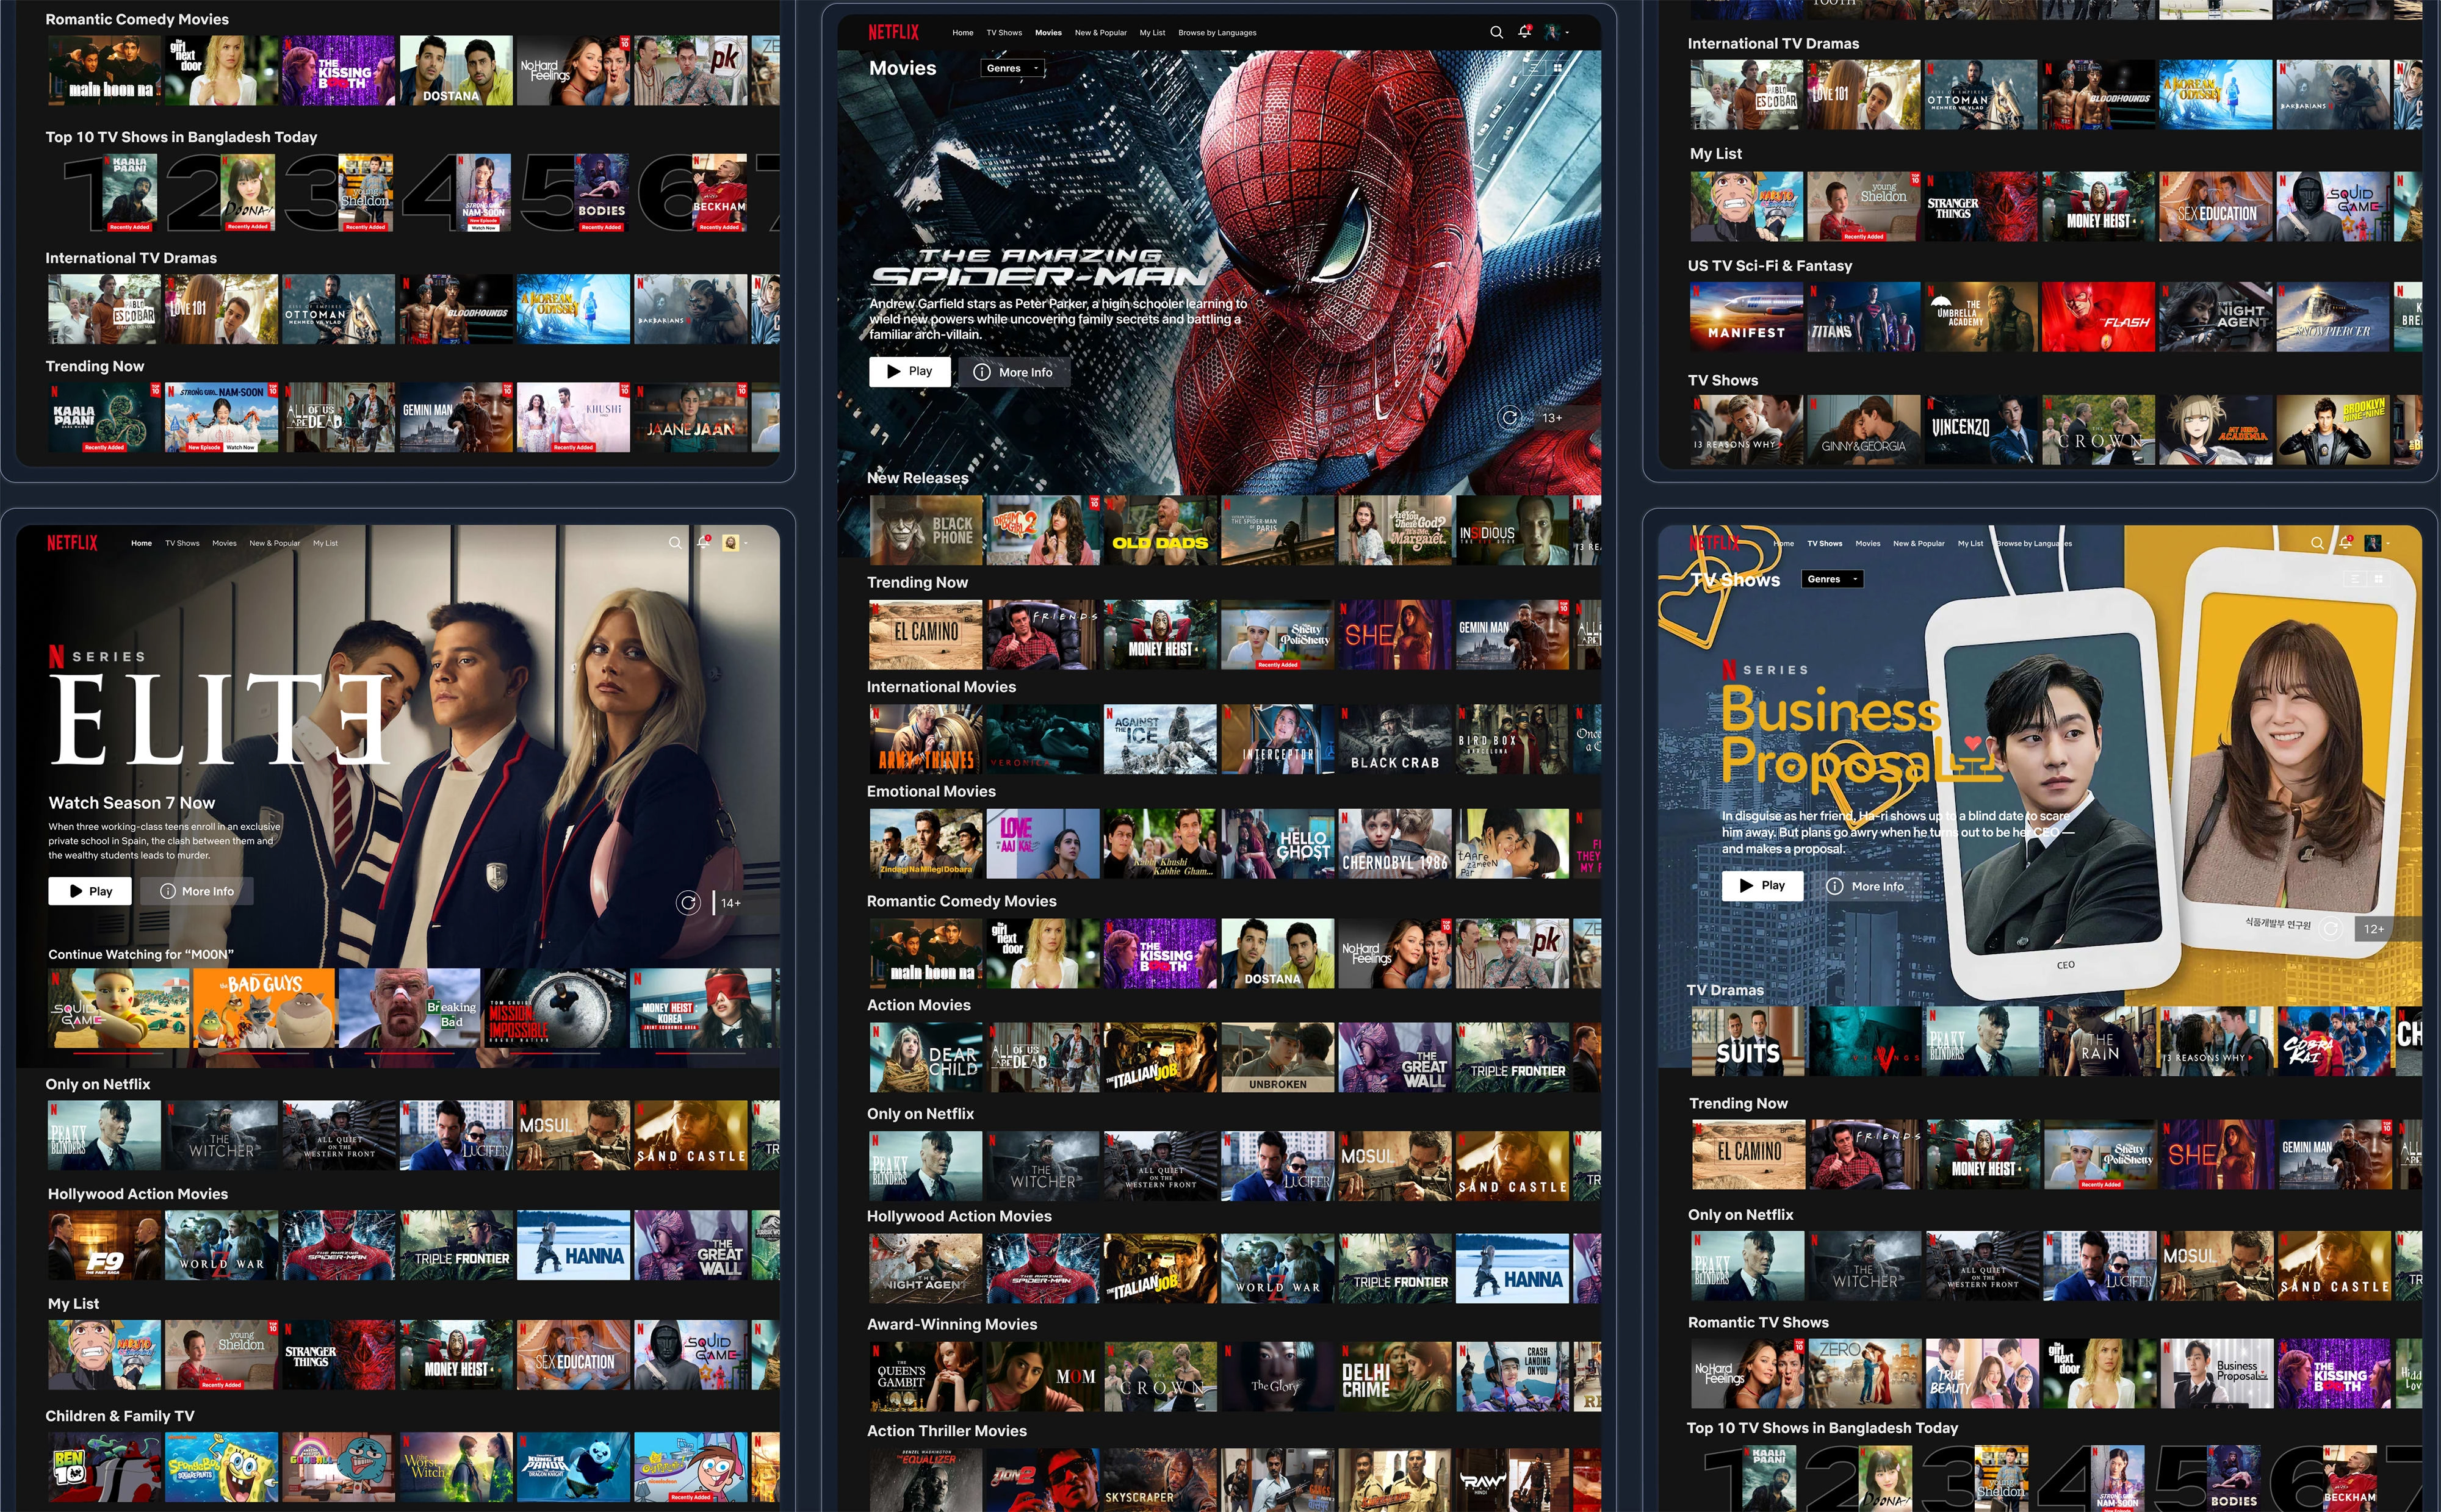Click the Netflix logo on the Movies page

click(893, 32)
